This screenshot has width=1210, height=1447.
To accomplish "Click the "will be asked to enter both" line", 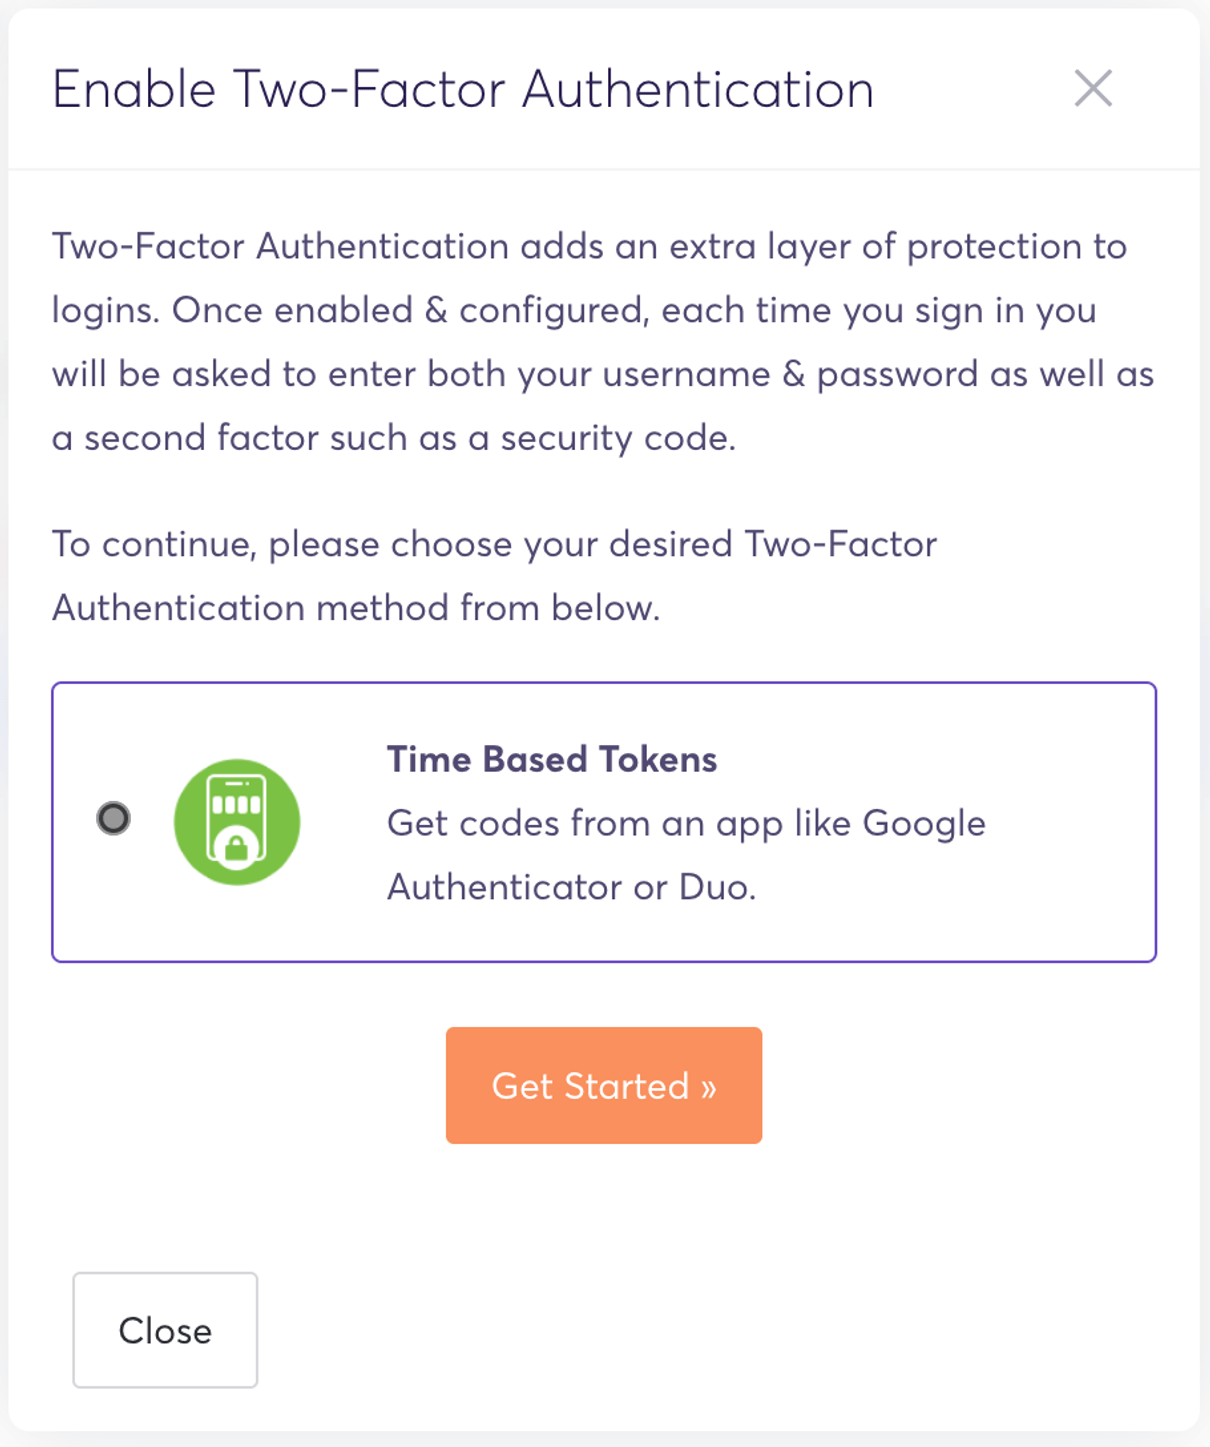I will point(602,375).
